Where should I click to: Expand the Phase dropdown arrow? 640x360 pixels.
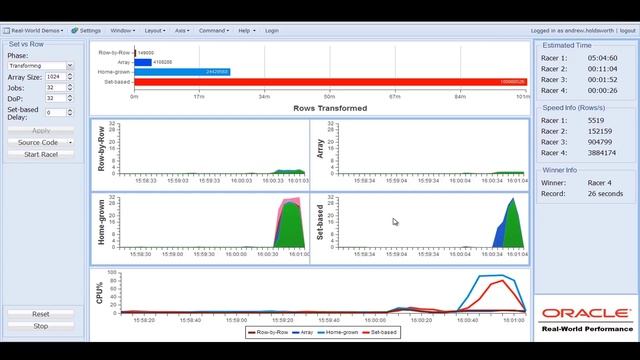point(70,65)
